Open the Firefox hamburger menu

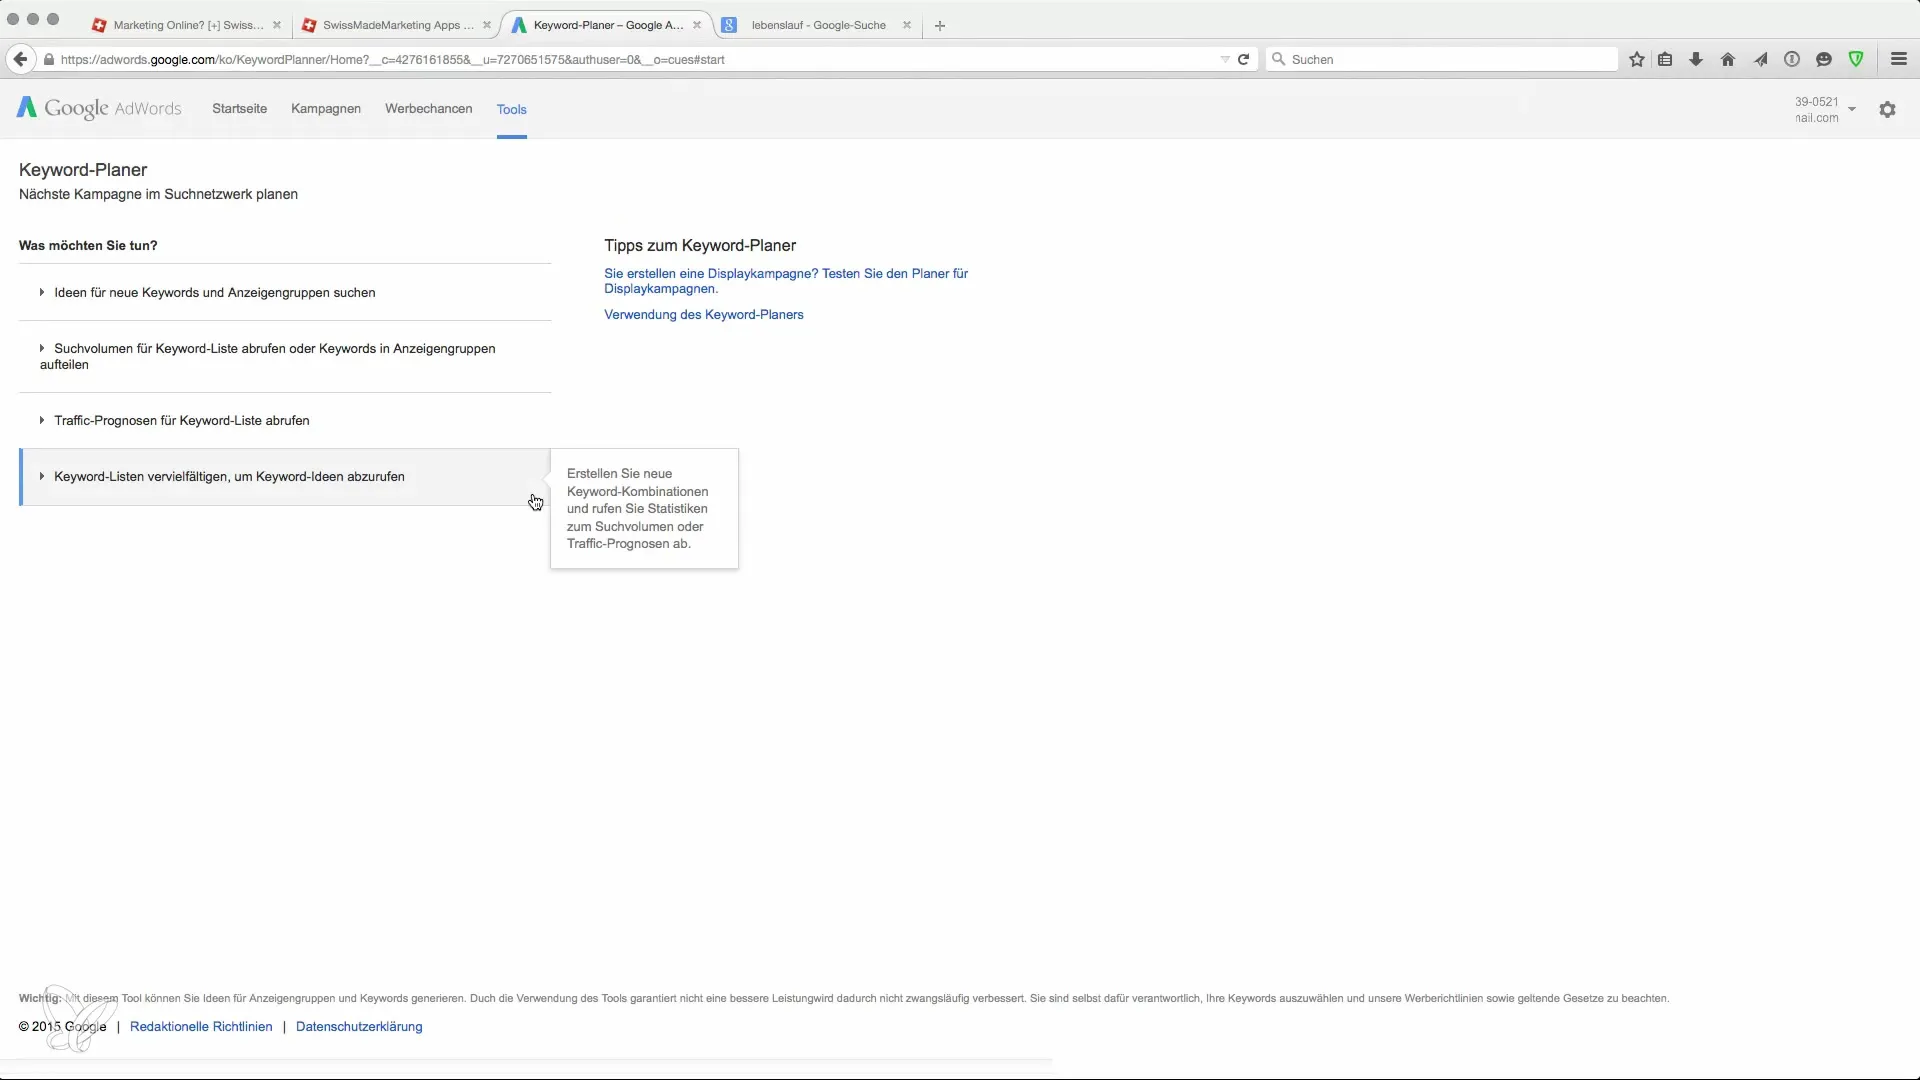click(x=1899, y=59)
